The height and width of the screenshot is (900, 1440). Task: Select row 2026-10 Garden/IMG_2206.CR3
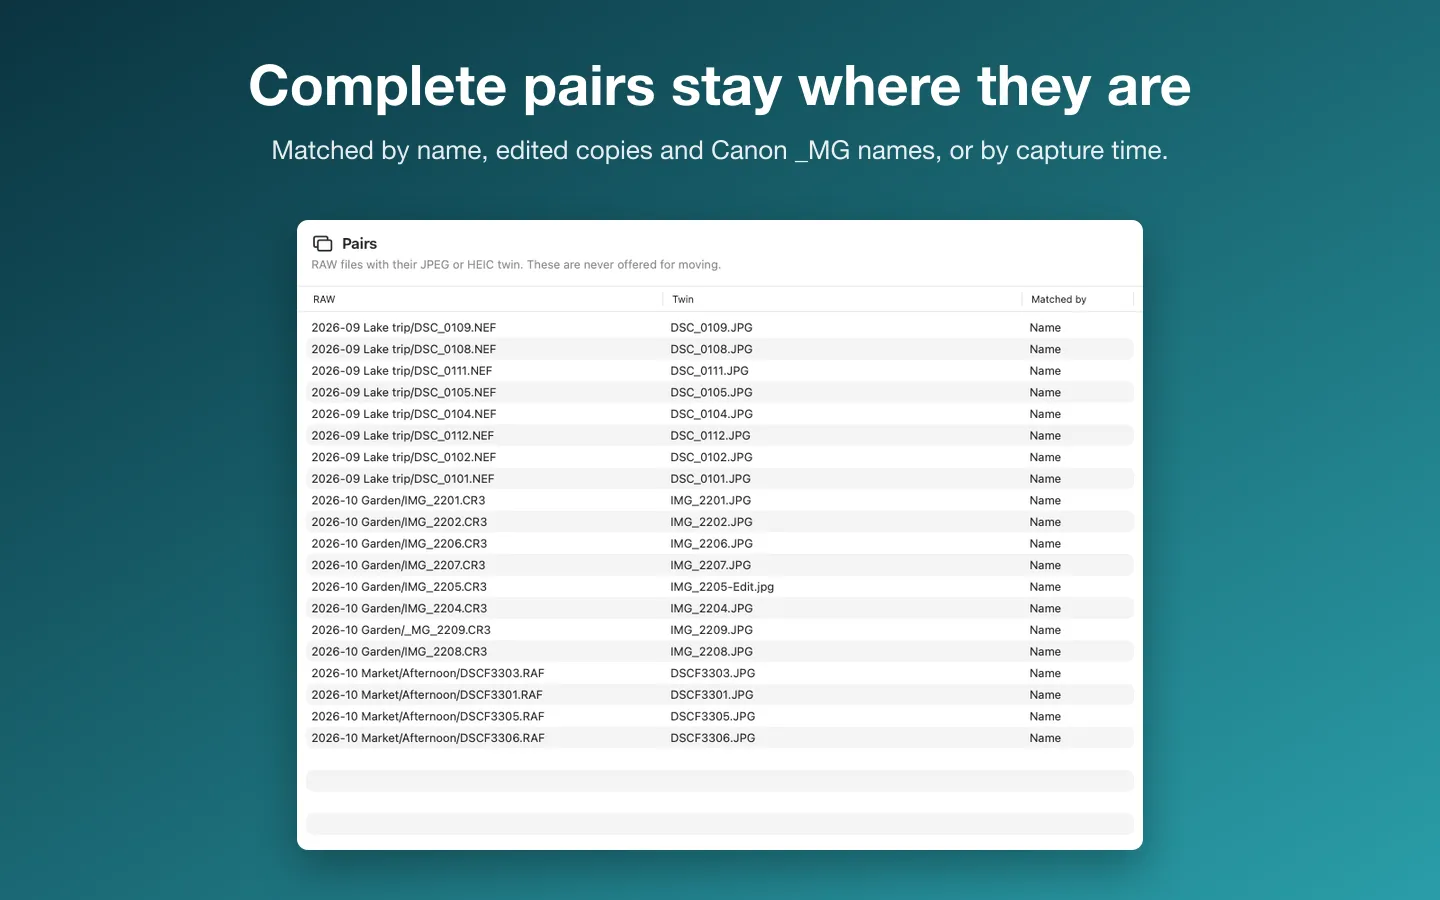720,544
